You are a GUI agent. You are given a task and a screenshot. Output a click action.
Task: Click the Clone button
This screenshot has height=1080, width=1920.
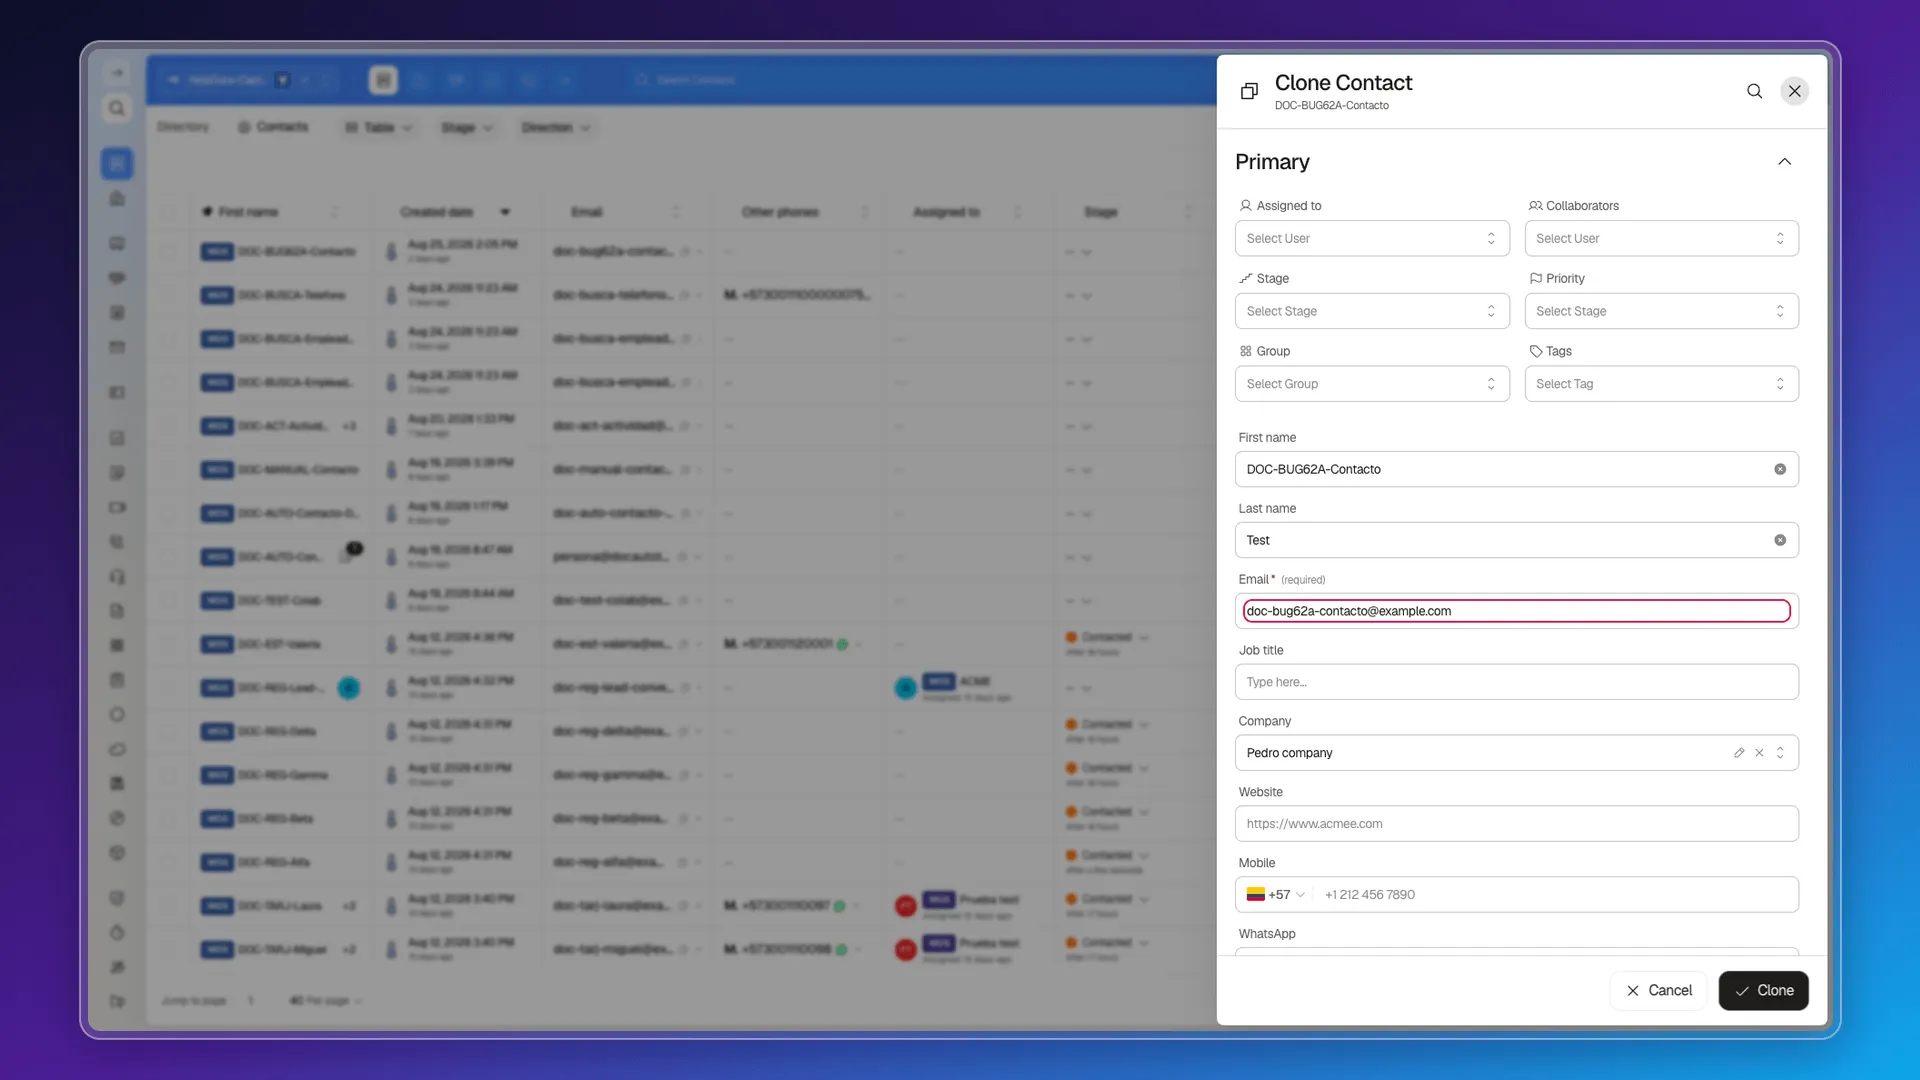tap(1763, 990)
